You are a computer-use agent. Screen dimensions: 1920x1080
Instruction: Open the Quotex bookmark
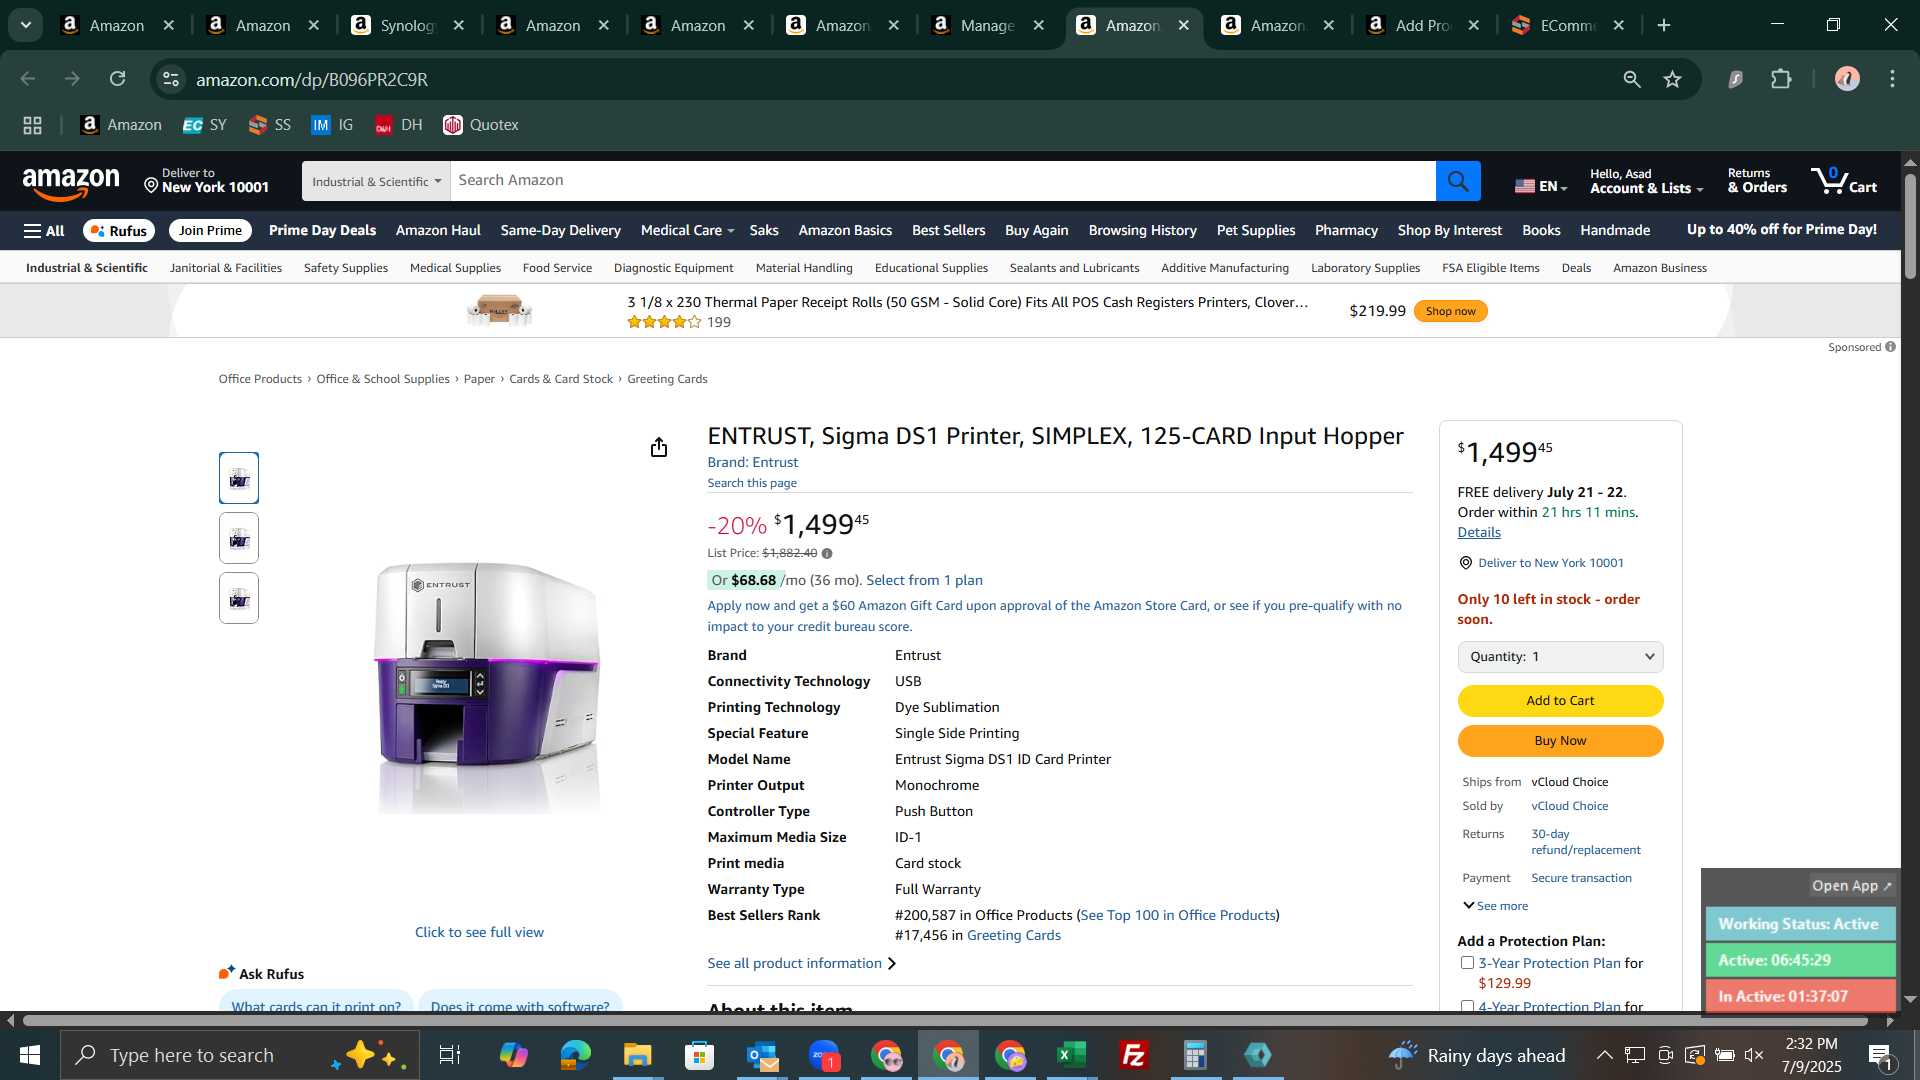[x=481, y=125]
